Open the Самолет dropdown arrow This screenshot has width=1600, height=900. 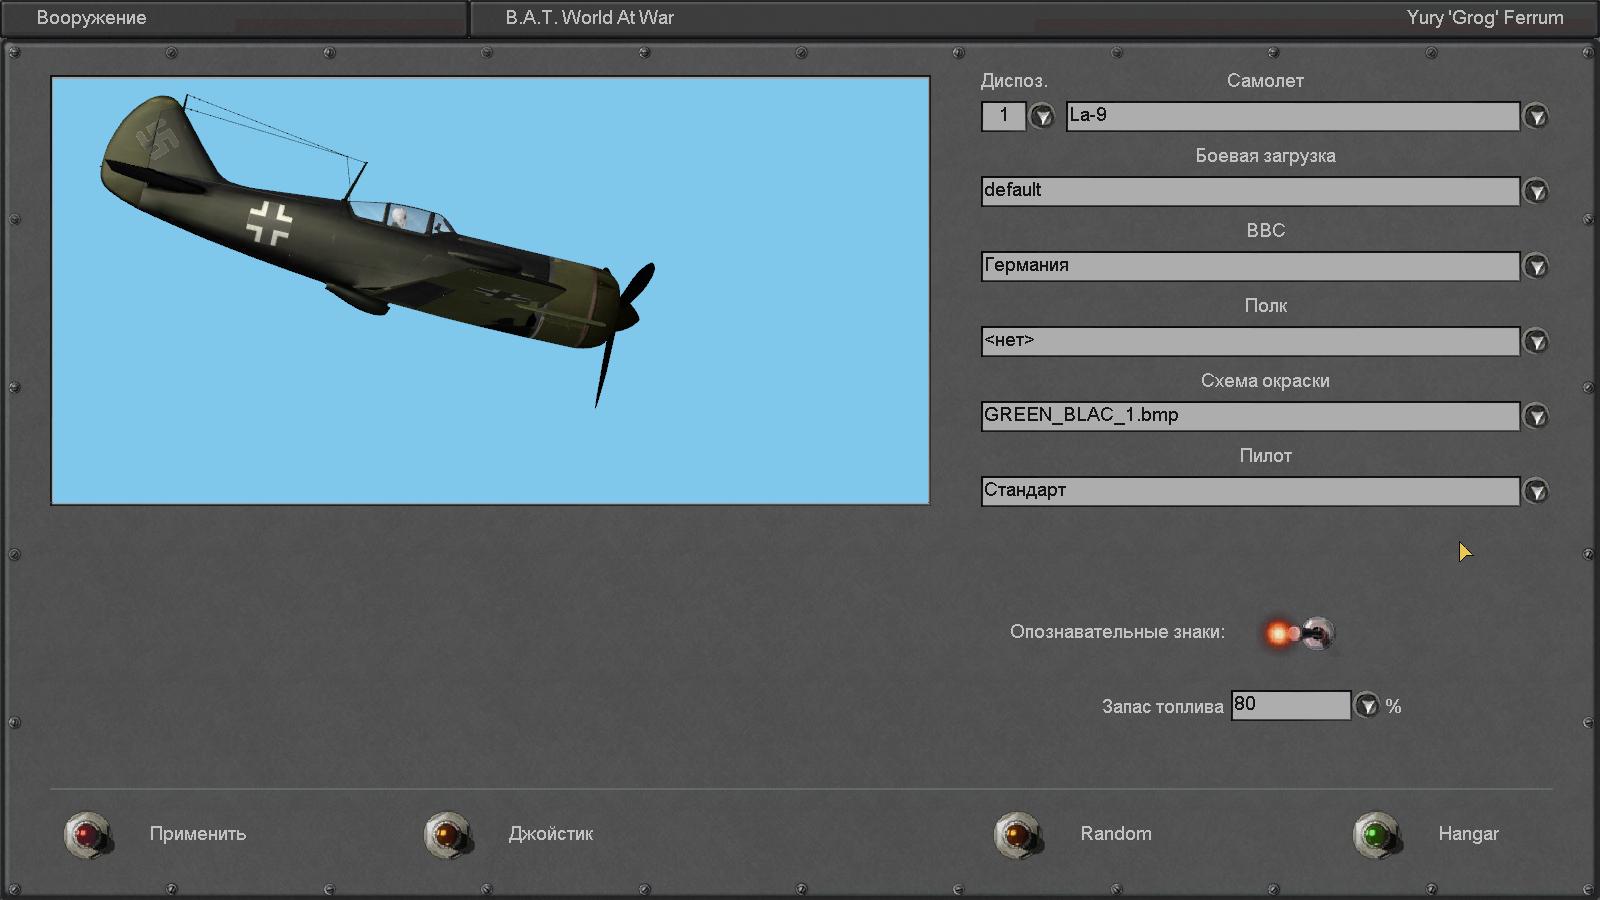1536,117
